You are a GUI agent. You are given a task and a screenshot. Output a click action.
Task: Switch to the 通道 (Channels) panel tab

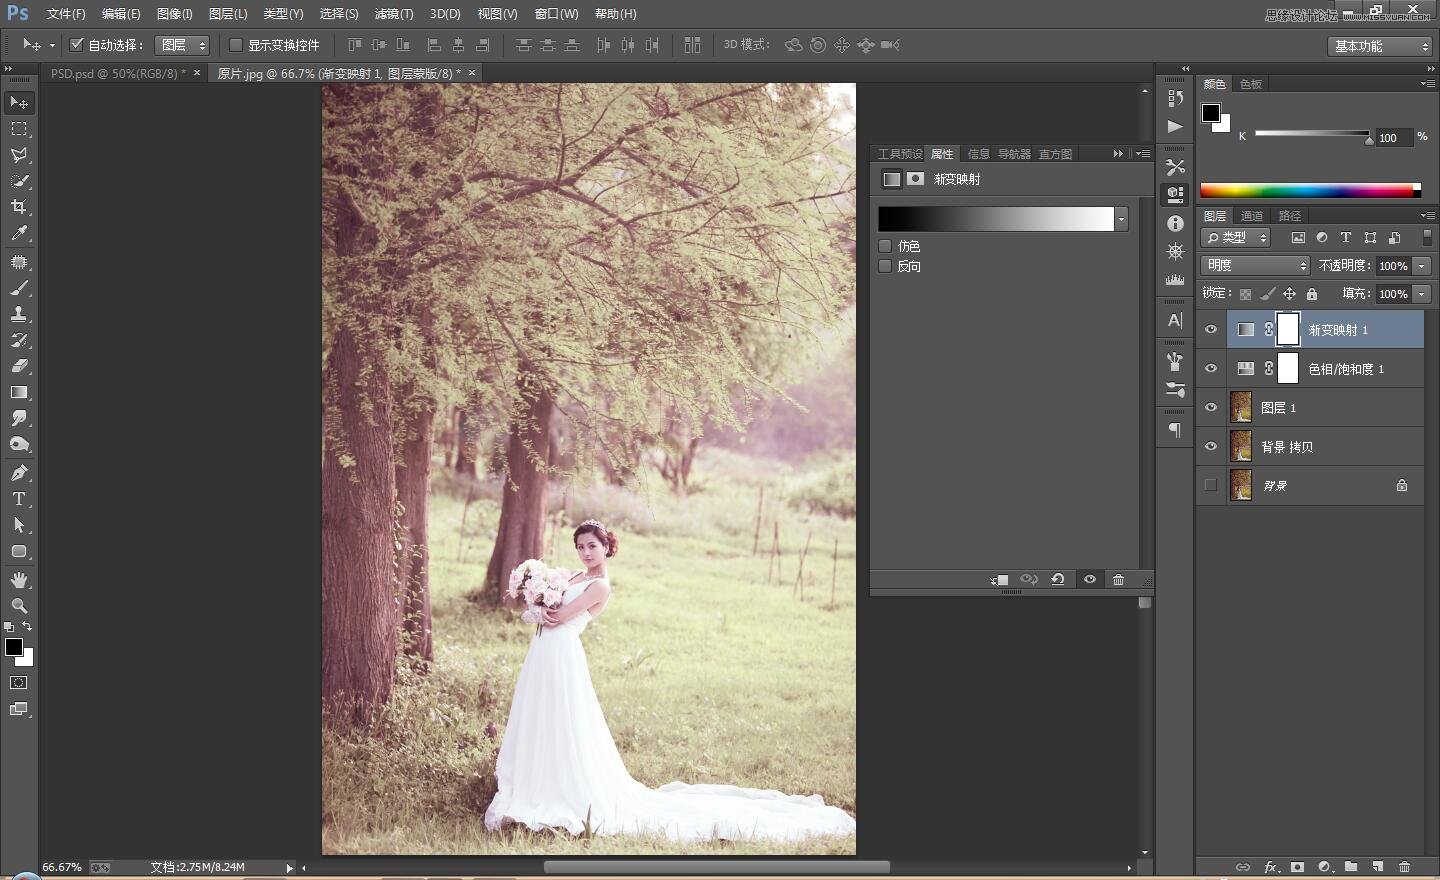coord(1251,216)
